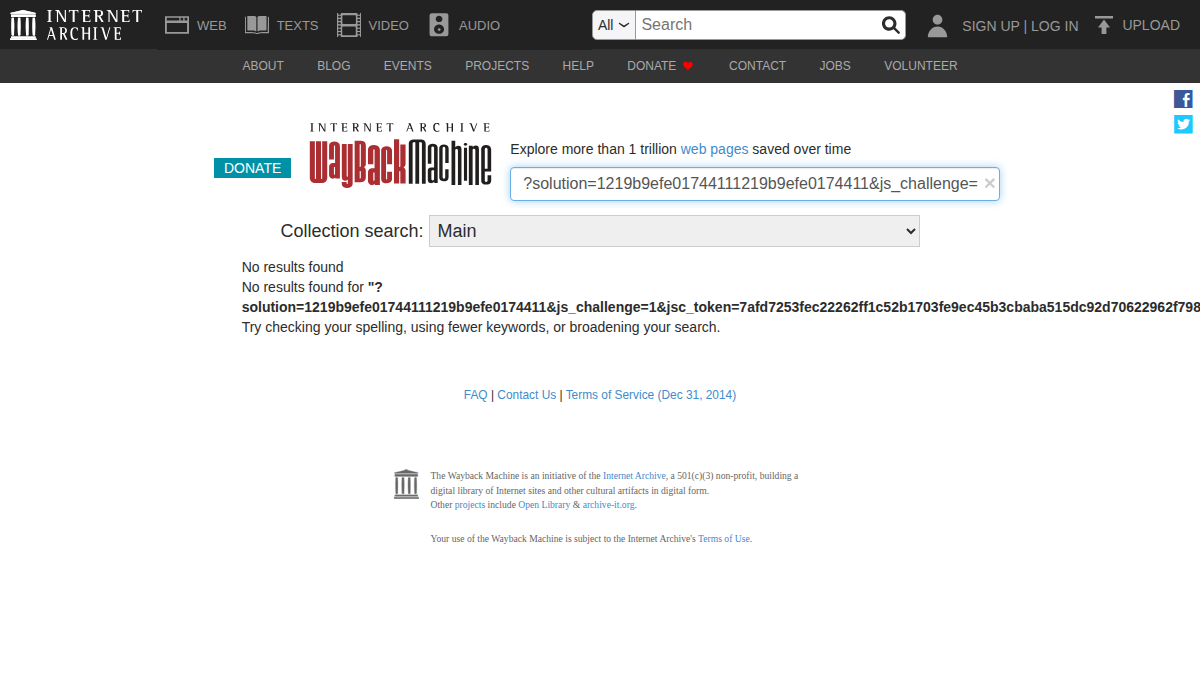Open Terms of Service (Dec 31, 2014)
This screenshot has width=1200, height=675.
pyautogui.click(x=651, y=395)
